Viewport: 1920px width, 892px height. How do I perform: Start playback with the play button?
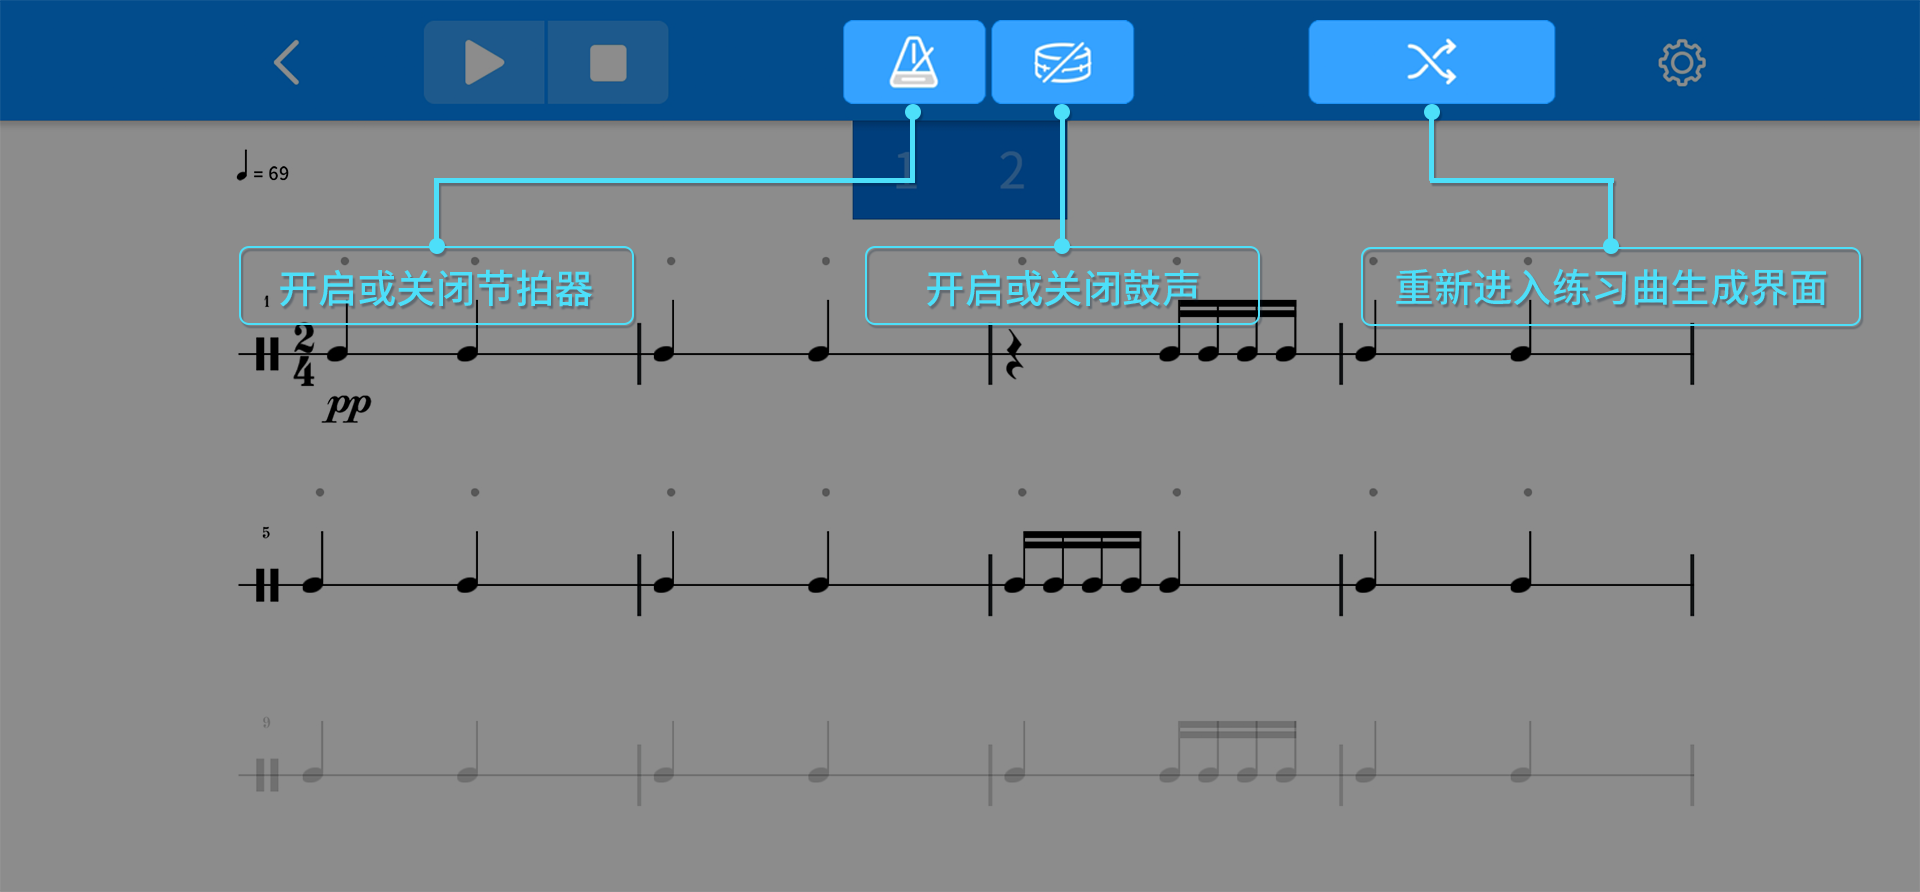point(484,62)
